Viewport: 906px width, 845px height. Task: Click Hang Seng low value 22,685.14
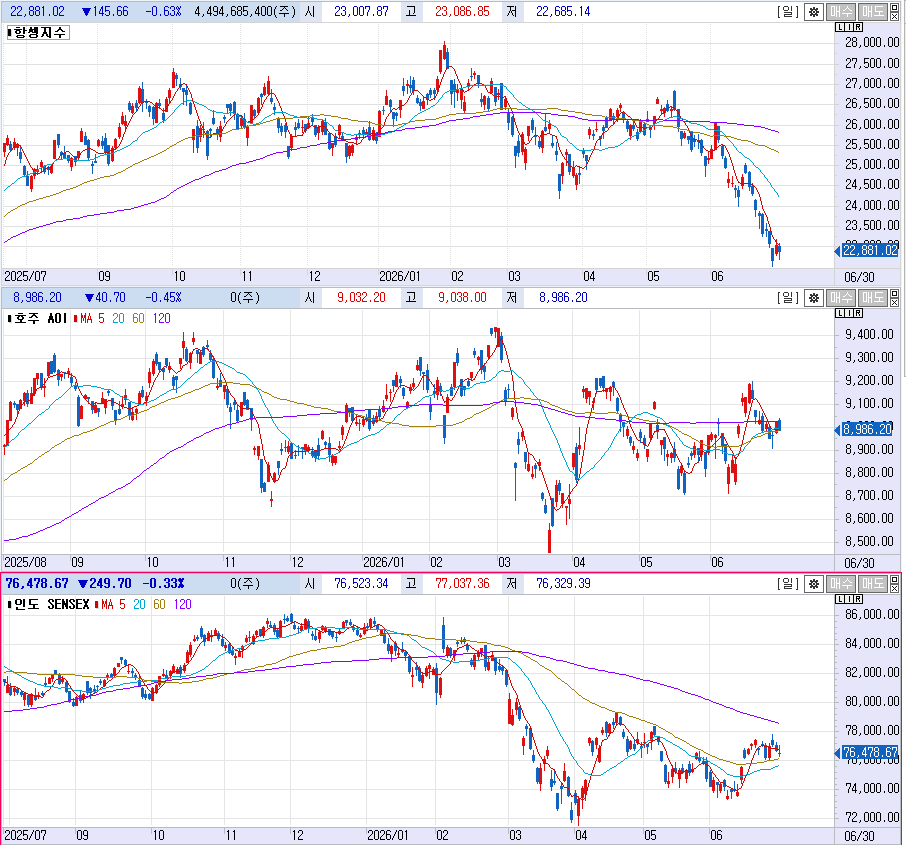click(563, 12)
